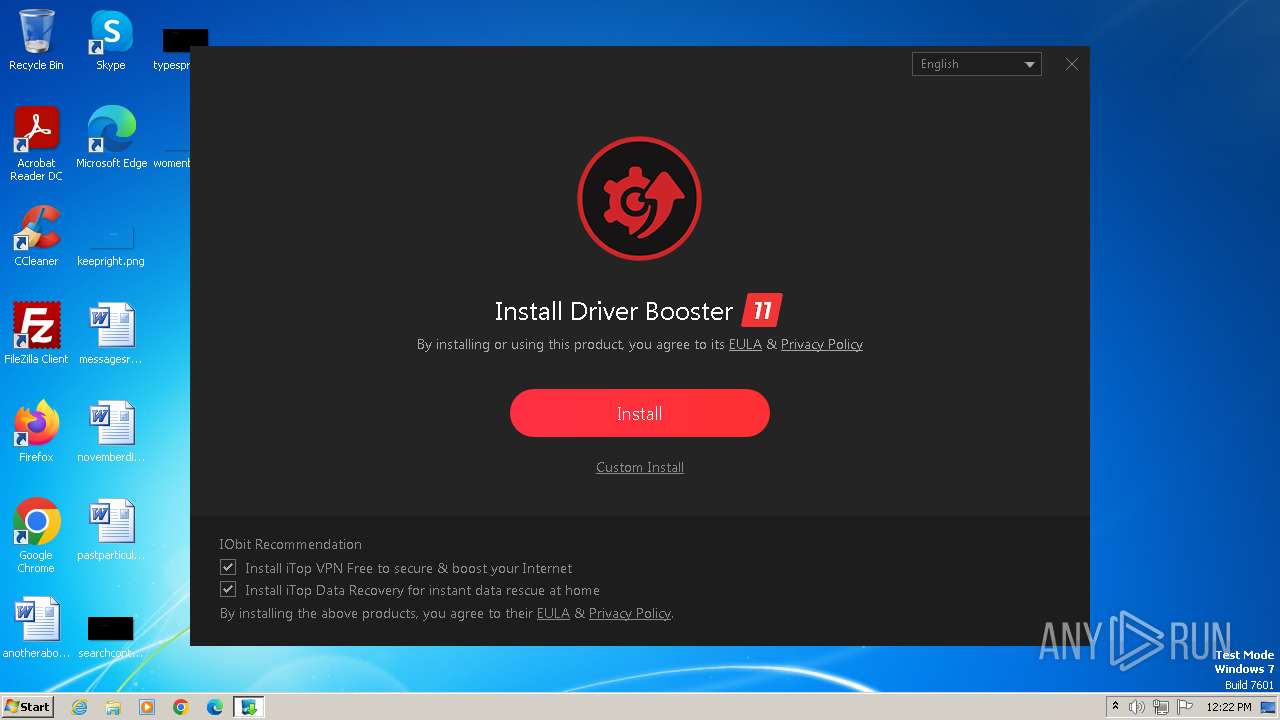Select the messagesr... Word document
This screenshot has height=720, width=1280.
point(111,334)
